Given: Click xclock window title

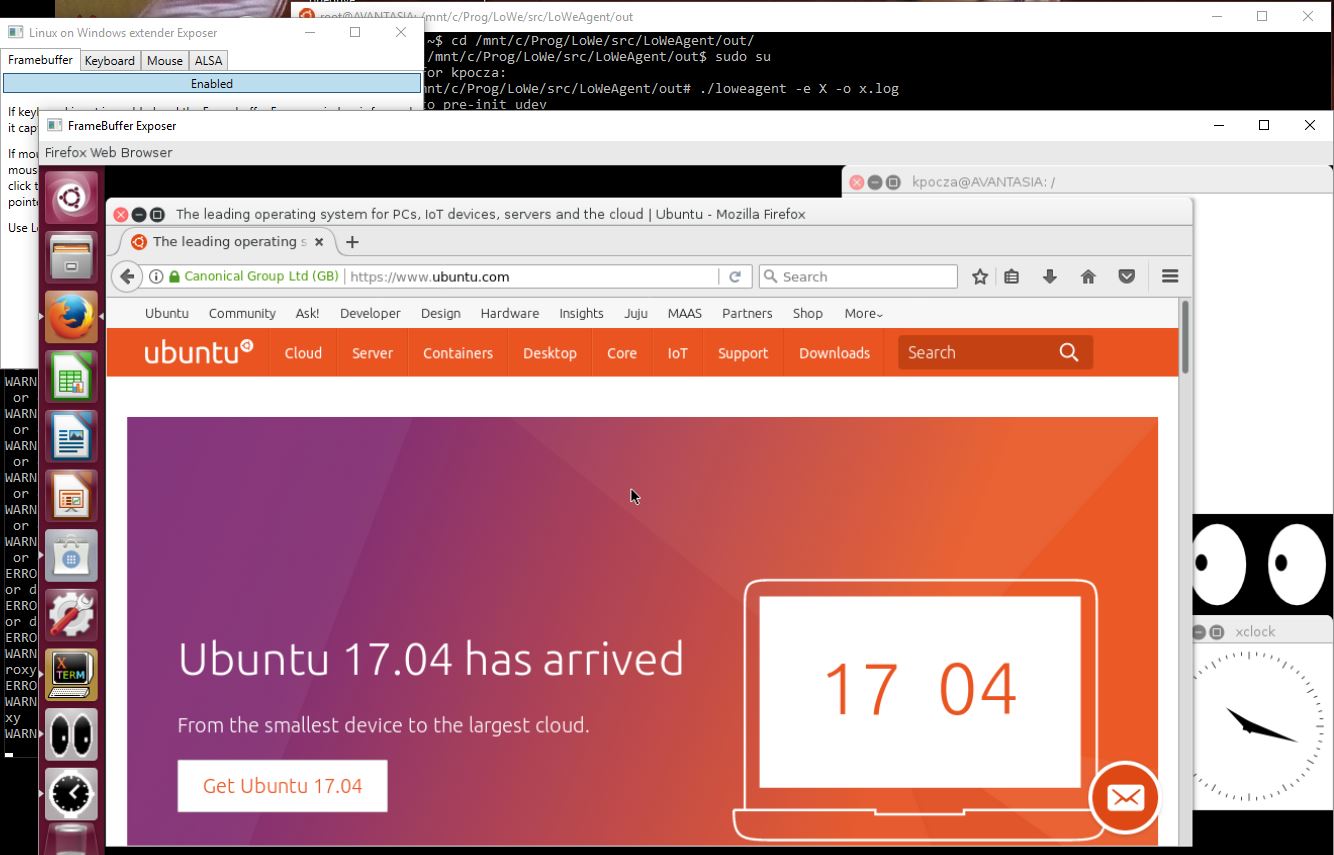Looking at the screenshot, I should pos(1255,632).
